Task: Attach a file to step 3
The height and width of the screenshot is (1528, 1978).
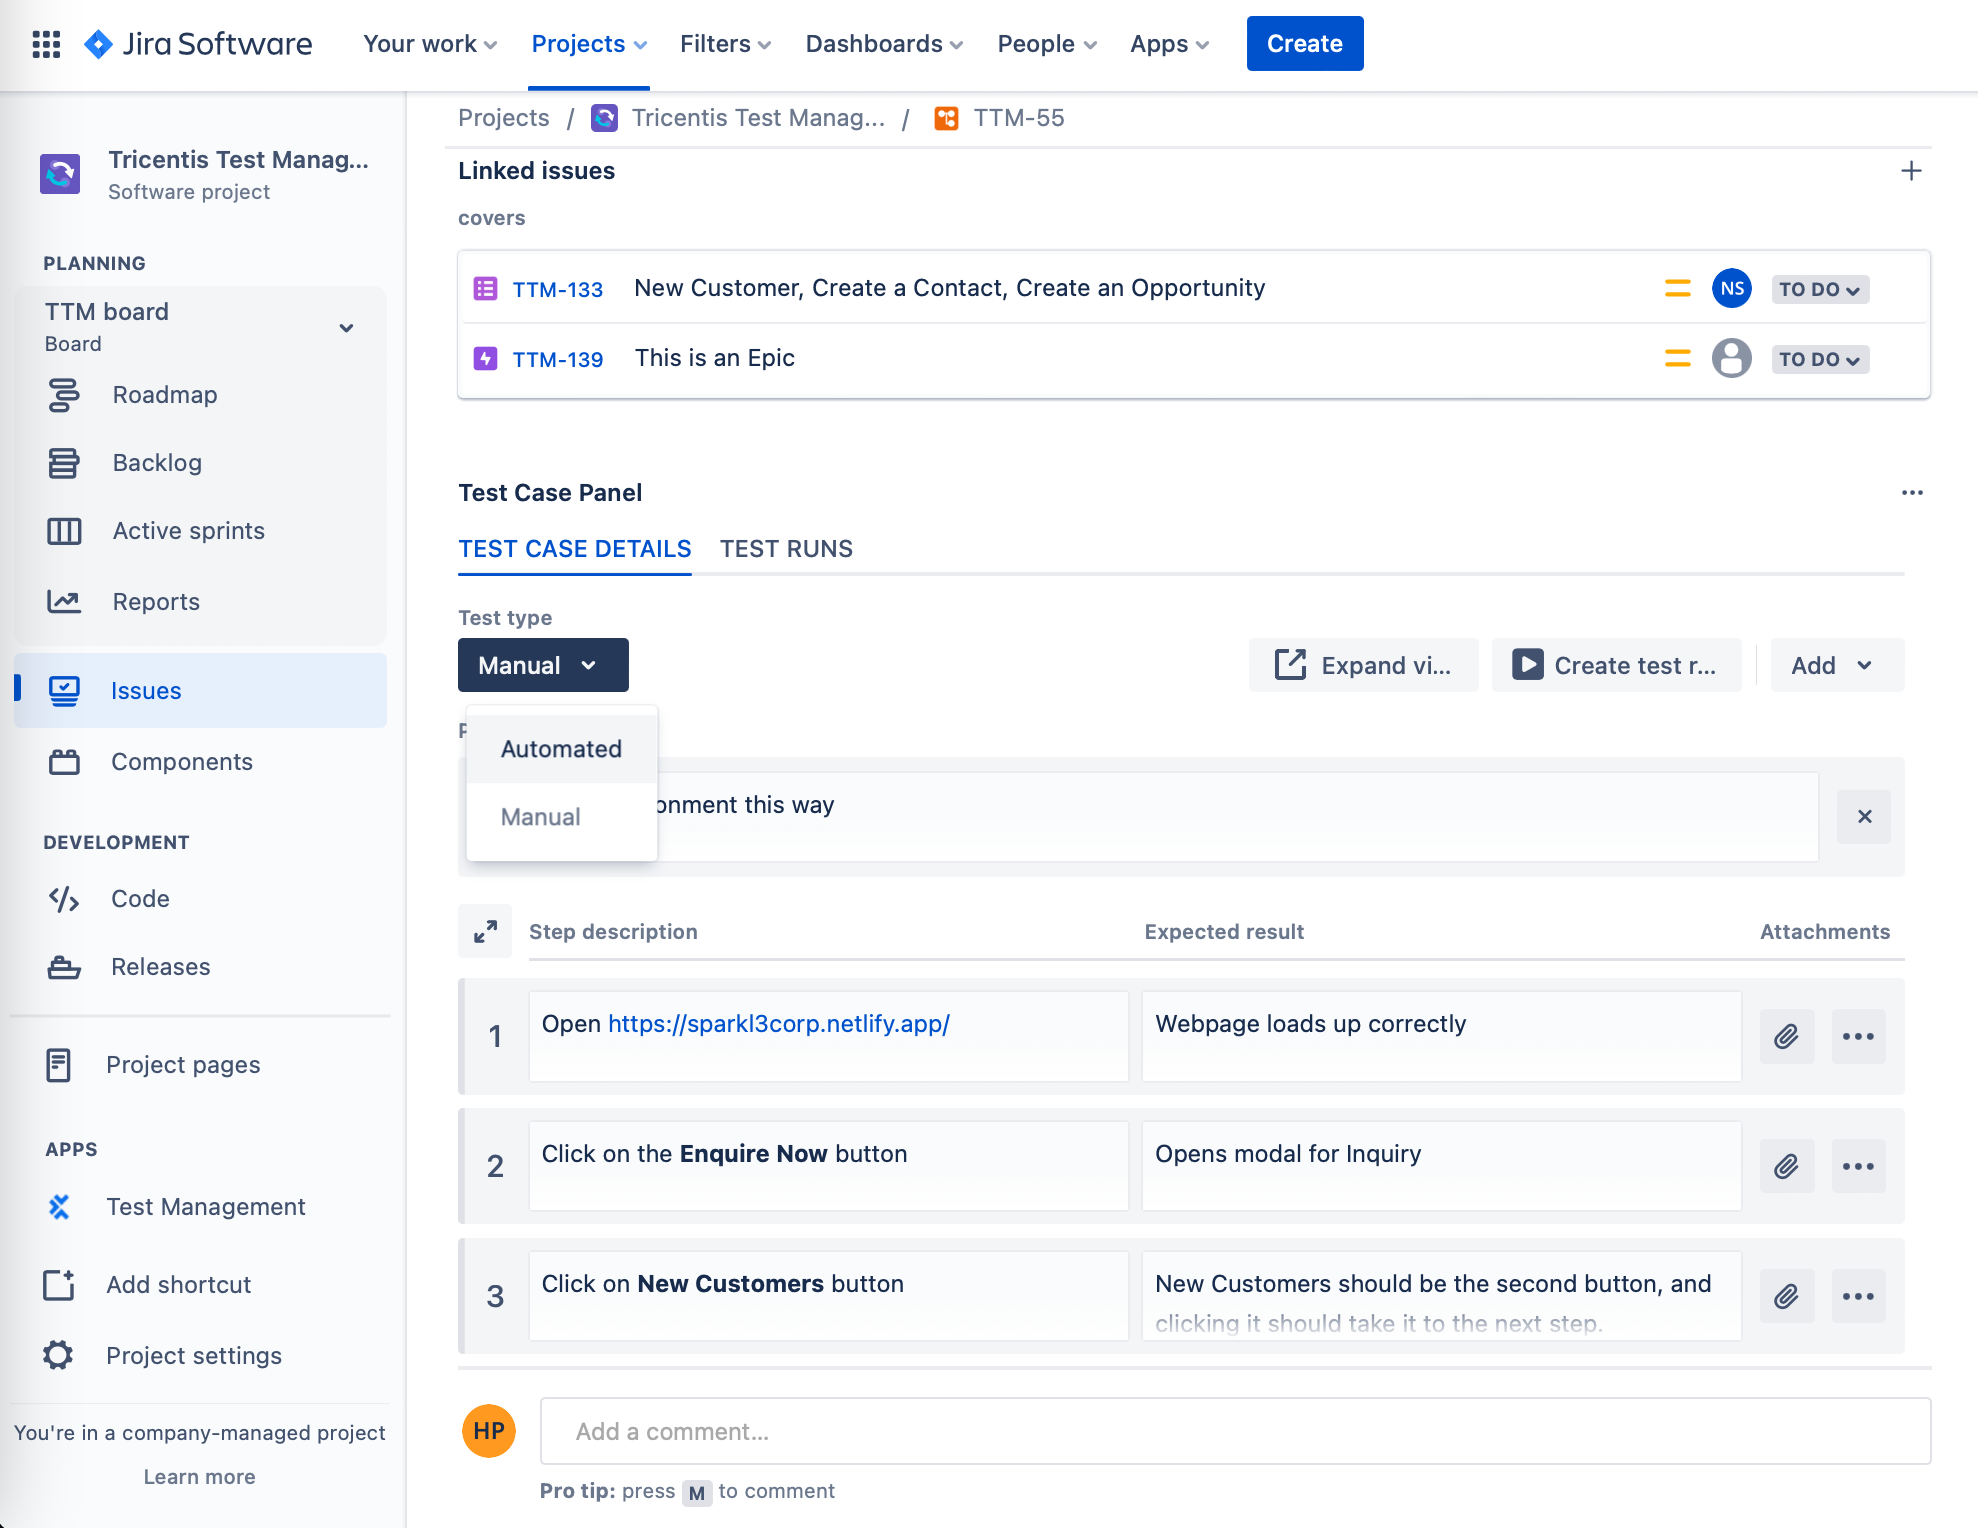Action: click(x=1787, y=1296)
